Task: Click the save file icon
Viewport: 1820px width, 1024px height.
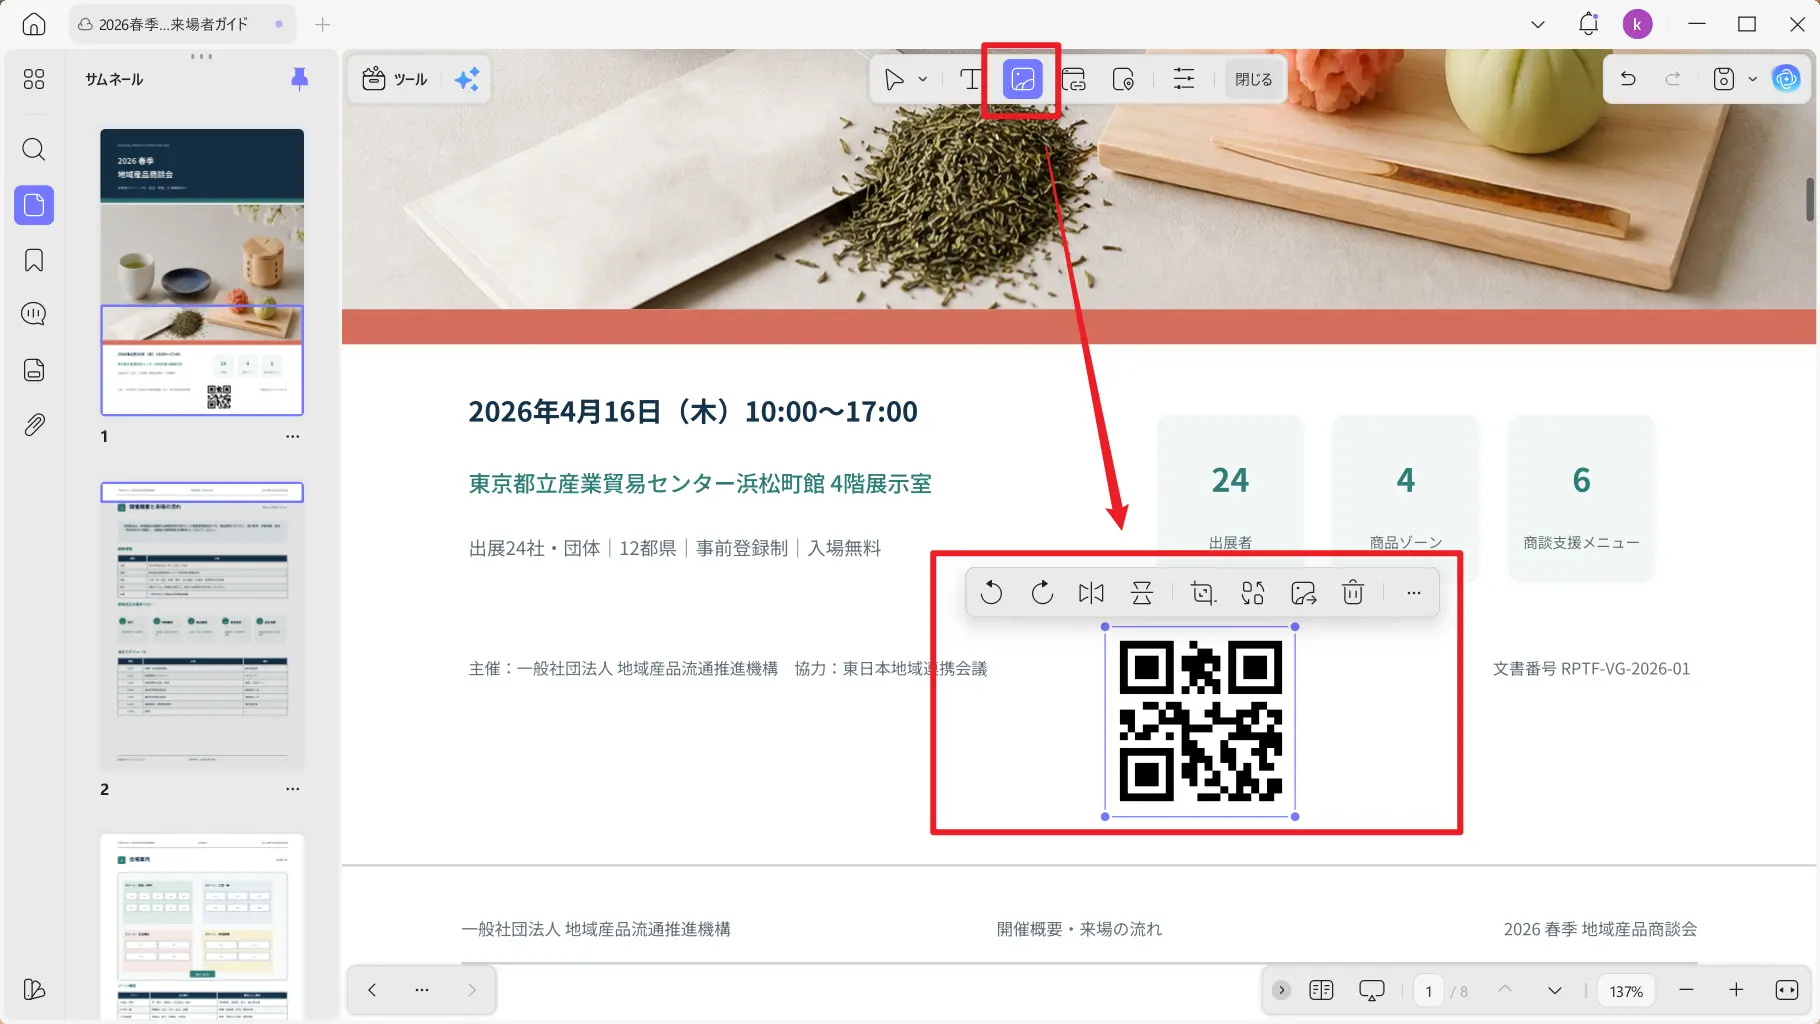Action: point(1724,79)
